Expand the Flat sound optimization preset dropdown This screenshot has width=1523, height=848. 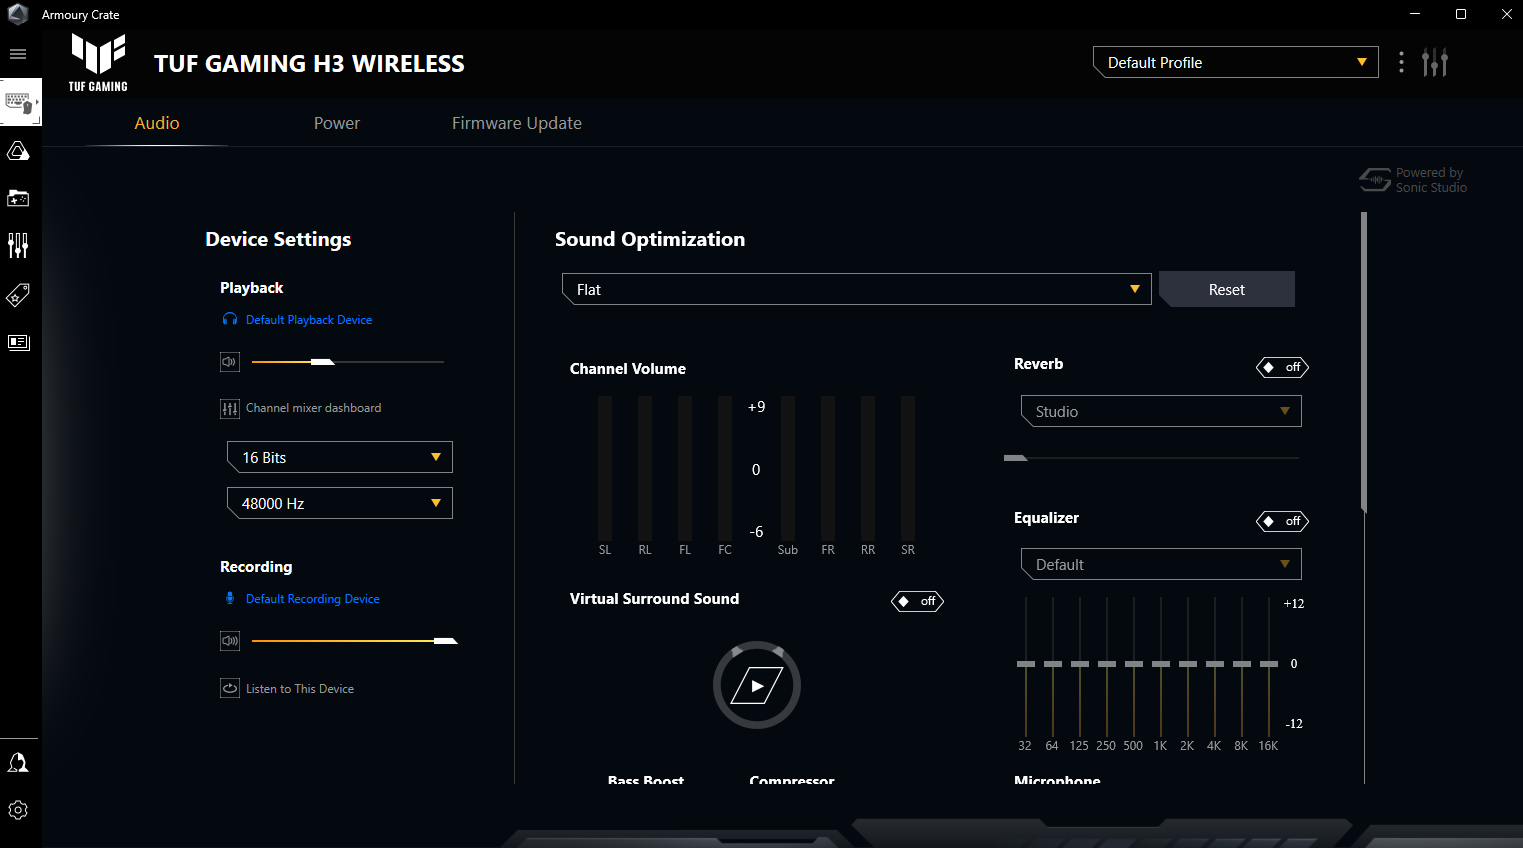point(857,289)
